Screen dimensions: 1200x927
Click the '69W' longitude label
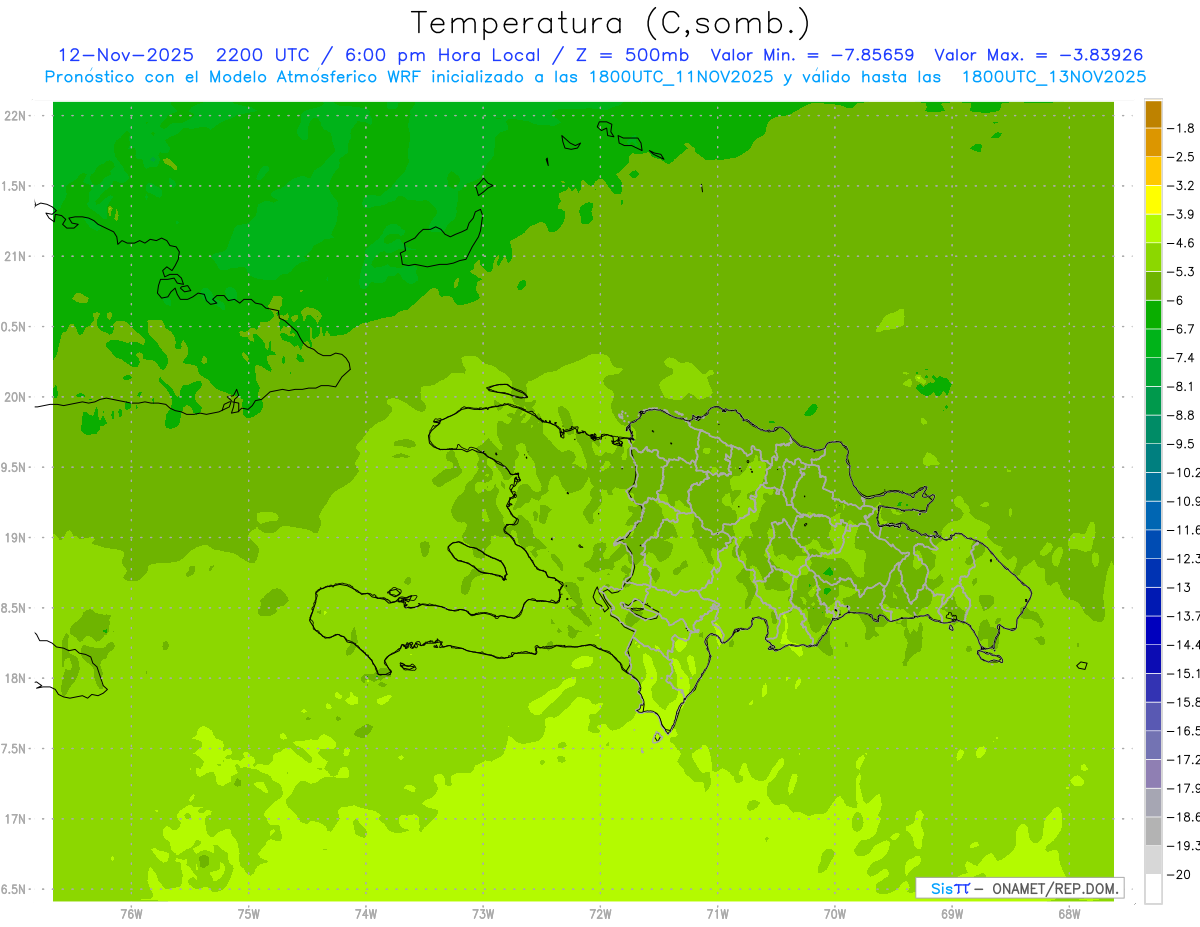(x=952, y=914)
